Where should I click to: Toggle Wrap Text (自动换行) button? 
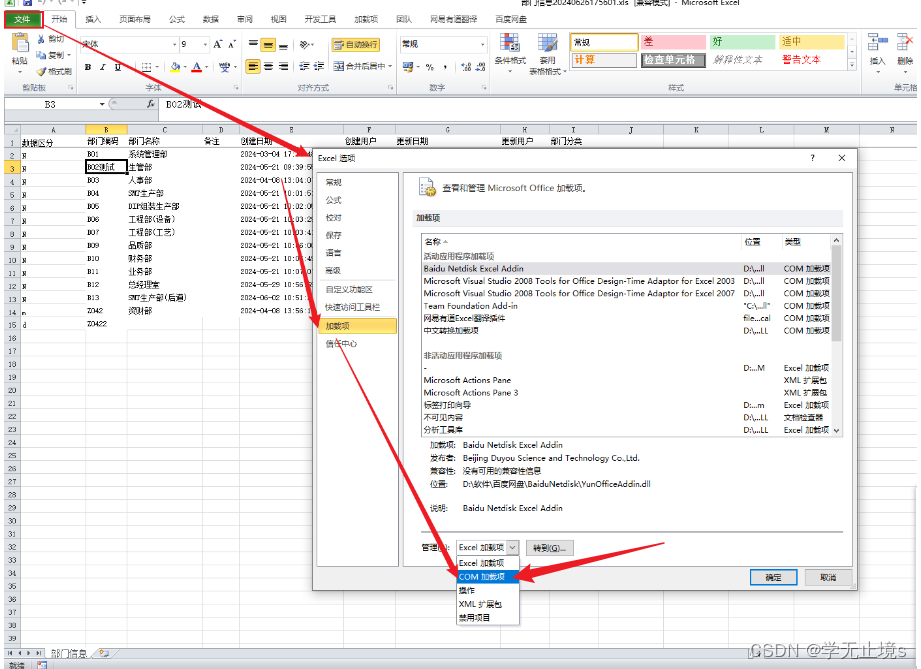355,45
